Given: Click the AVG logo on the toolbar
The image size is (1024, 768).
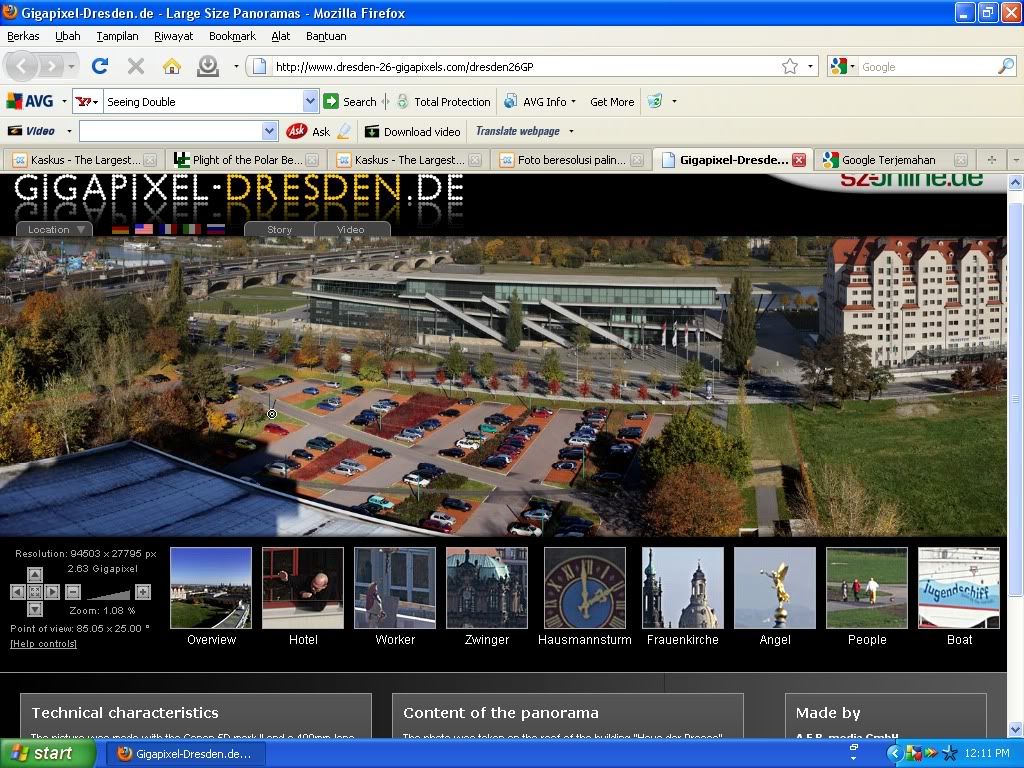Looking at the screenshot, I should tap(30, 101).
